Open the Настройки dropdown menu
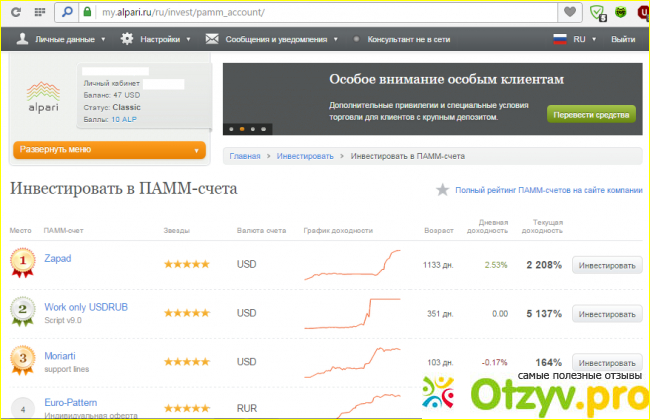650x420 pixels. click(x=156, y=39)
